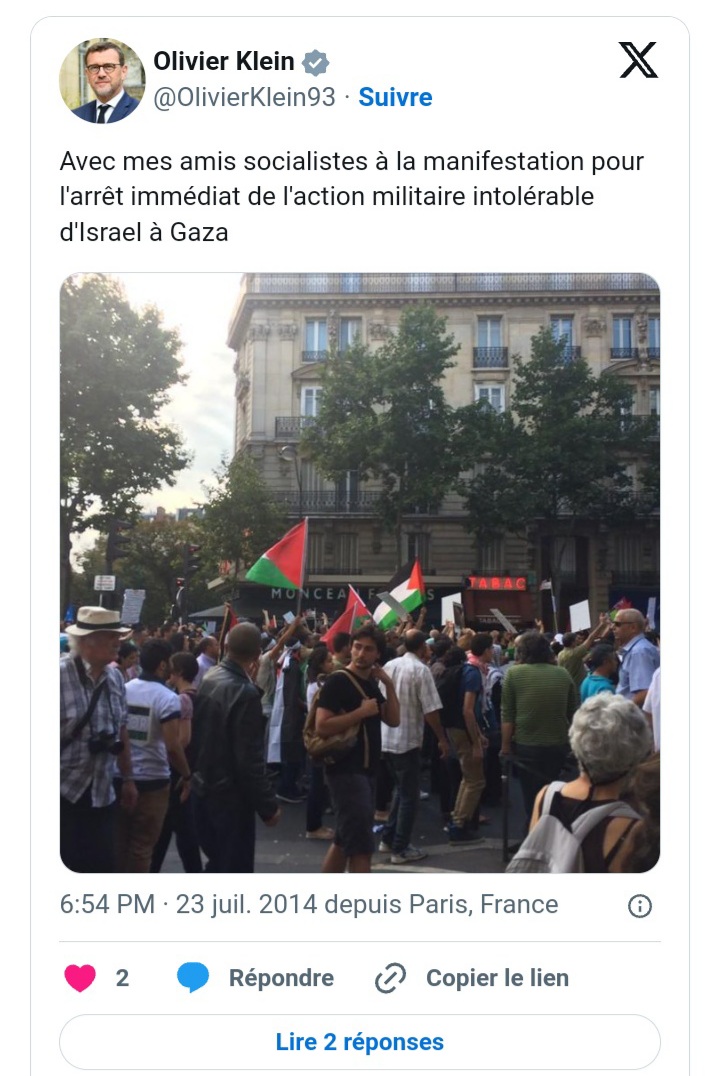Open the @OlivierKlein93 handle link
720x1076 pixels.
click(244, 97)
